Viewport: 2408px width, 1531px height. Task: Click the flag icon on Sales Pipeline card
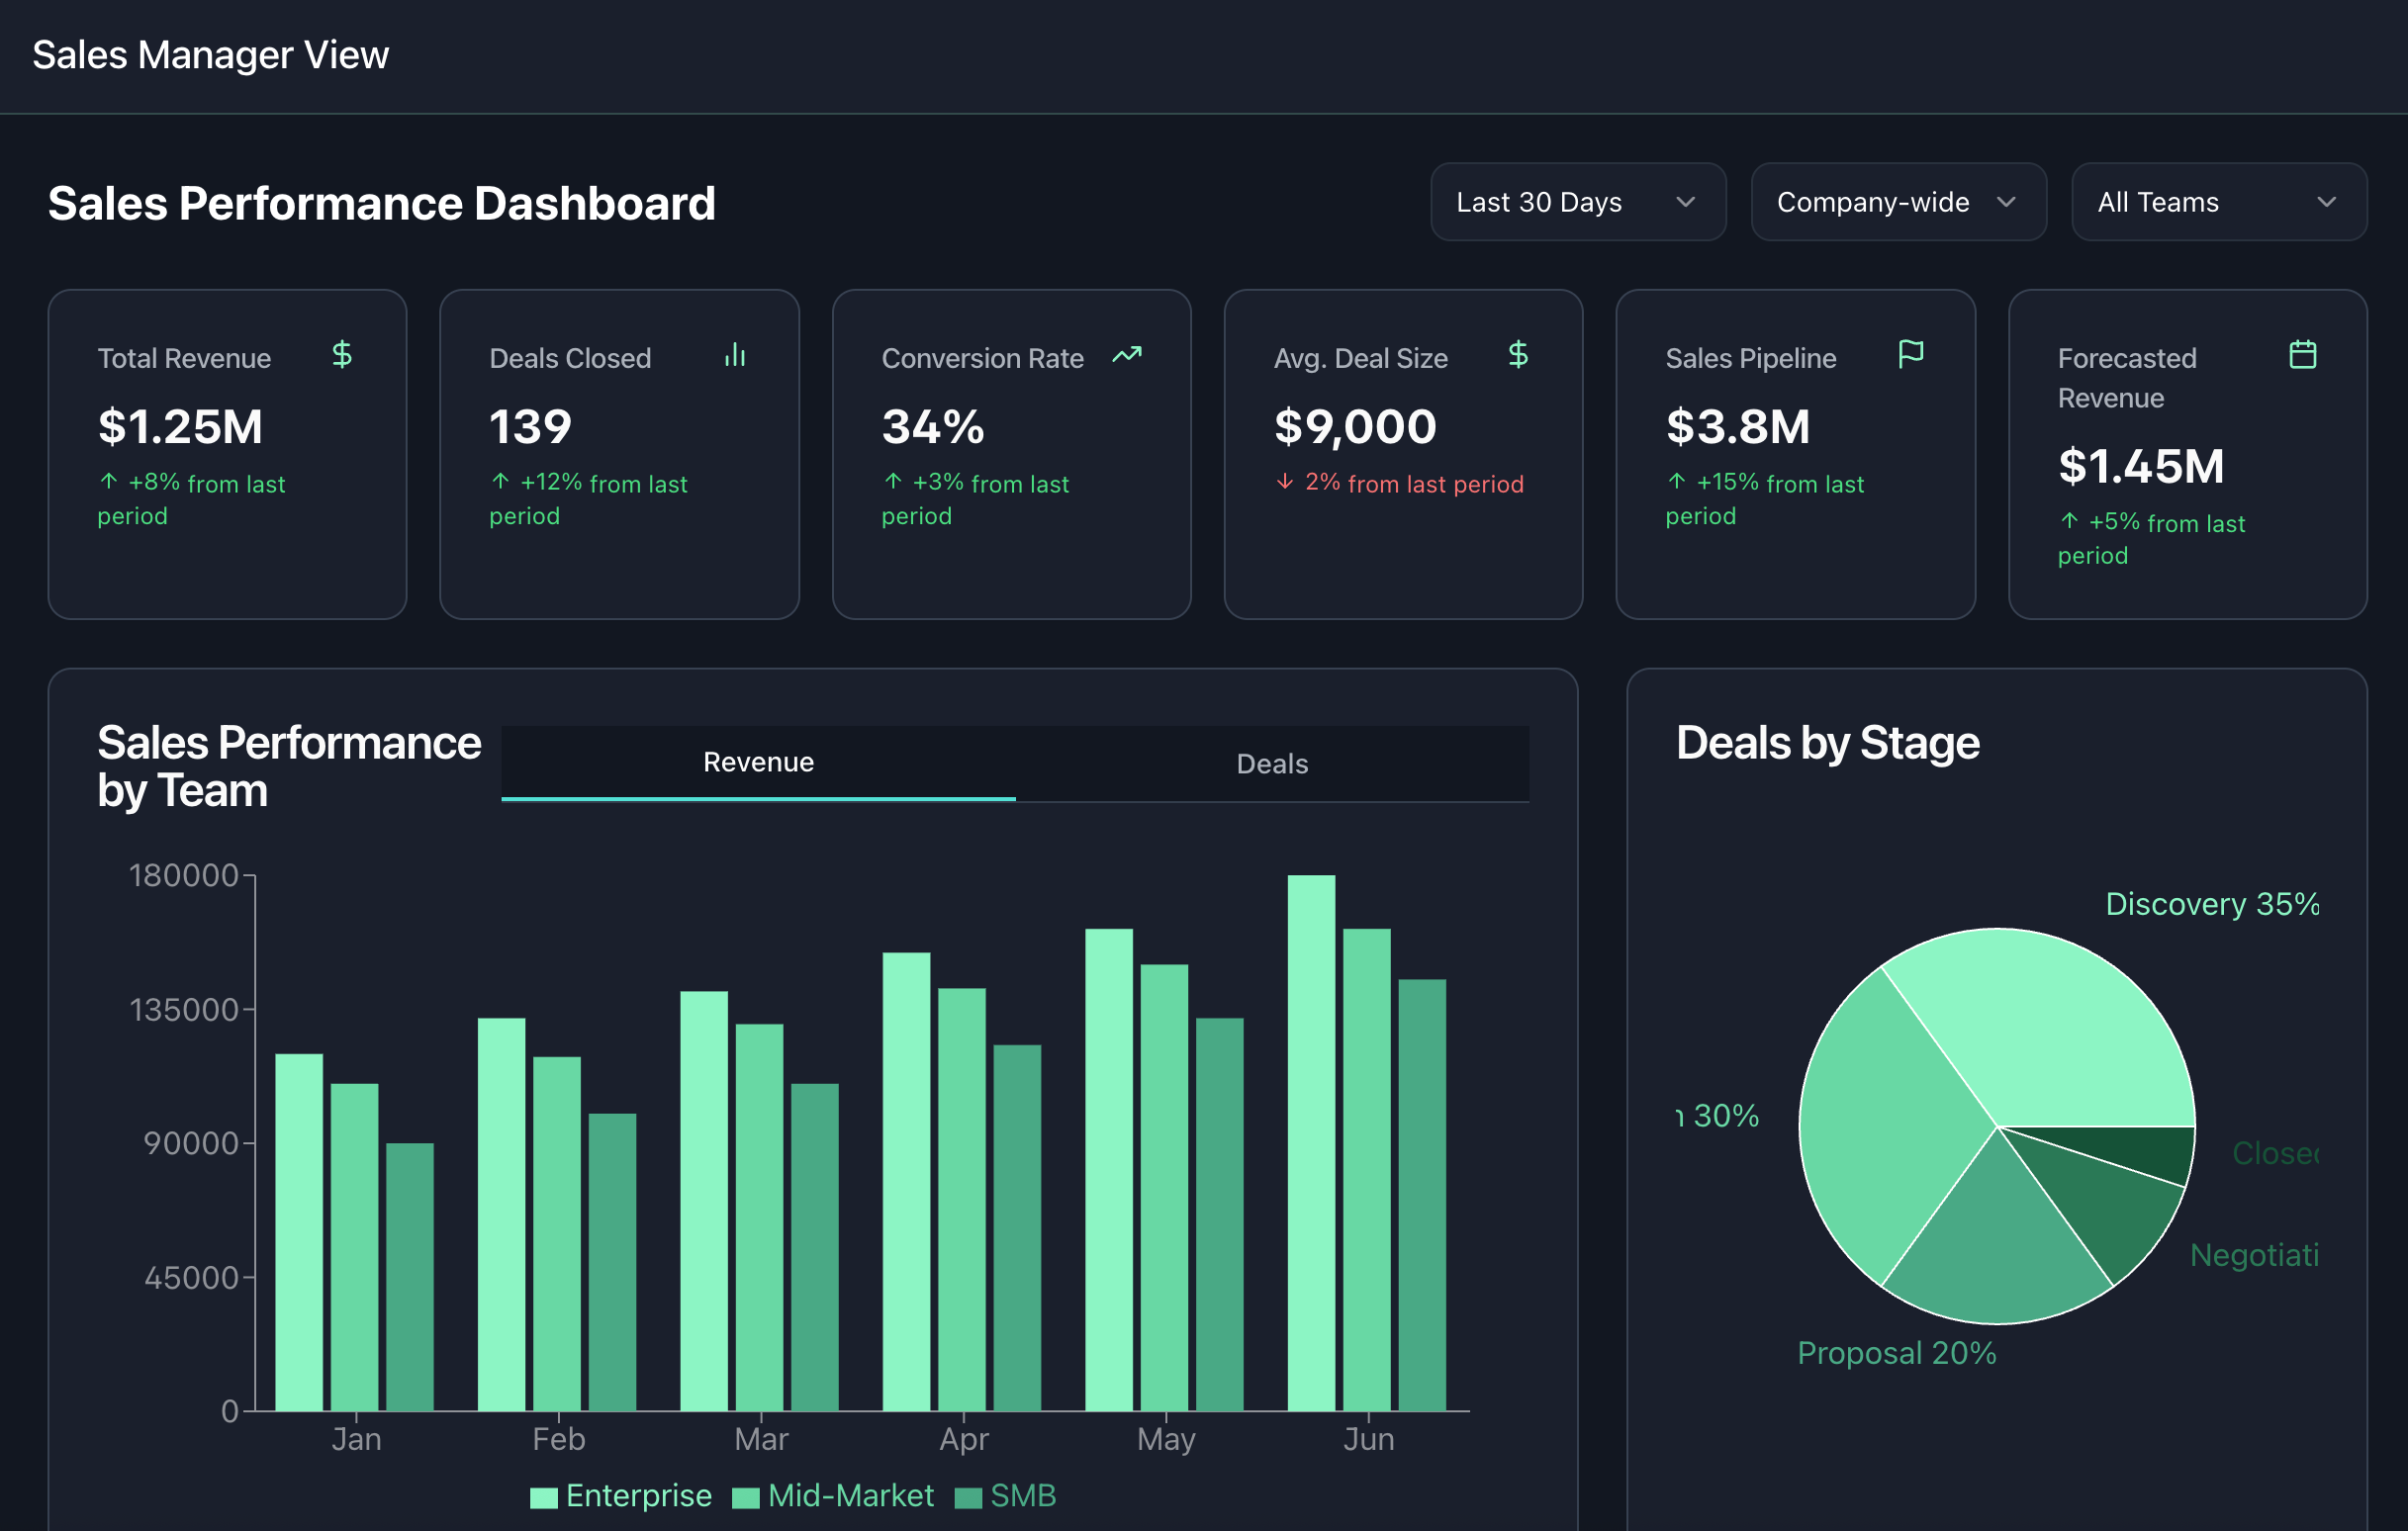[x=1911, y=354]
